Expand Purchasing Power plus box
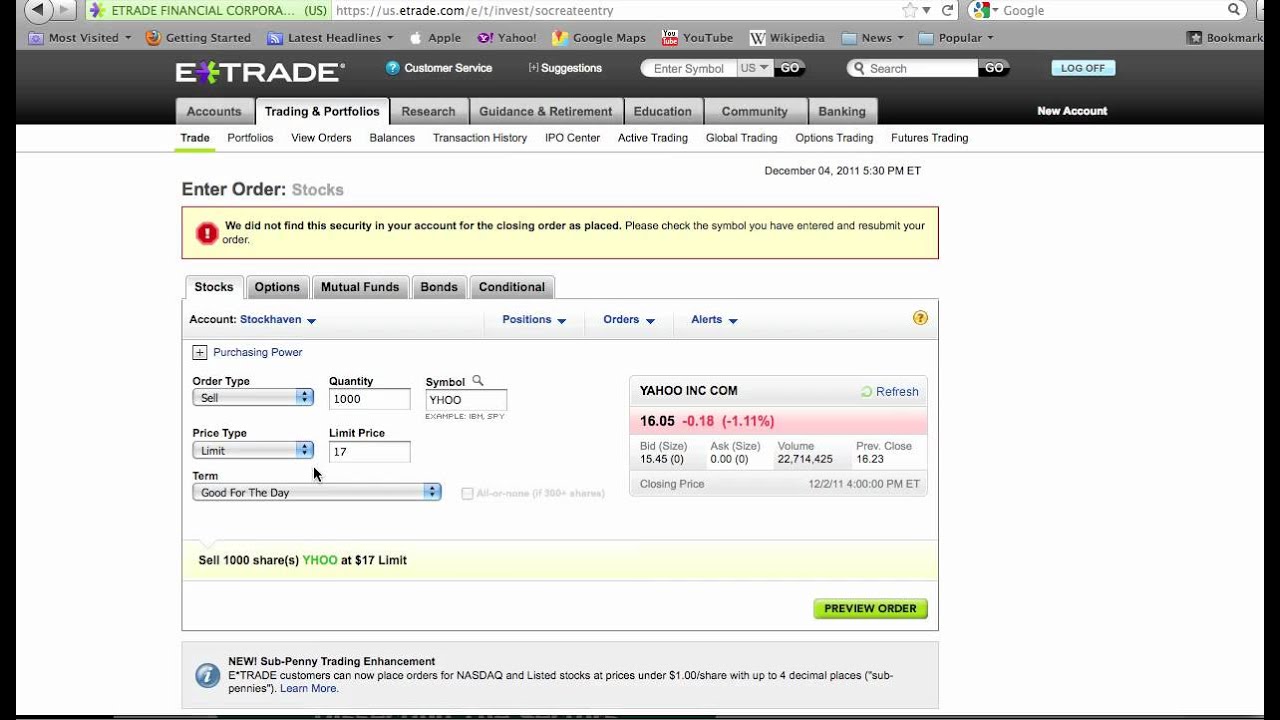 coord(199,352)
